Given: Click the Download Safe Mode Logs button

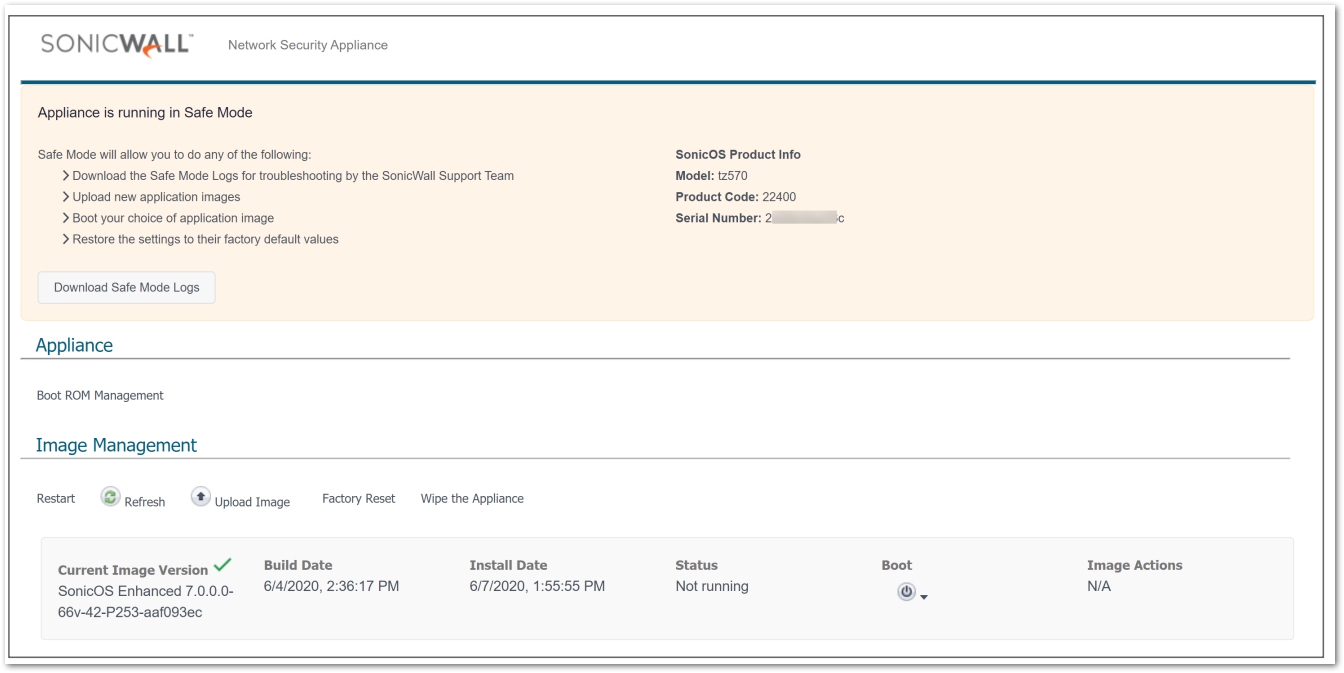Looking at the screenshot, I should tap(127, 287).
